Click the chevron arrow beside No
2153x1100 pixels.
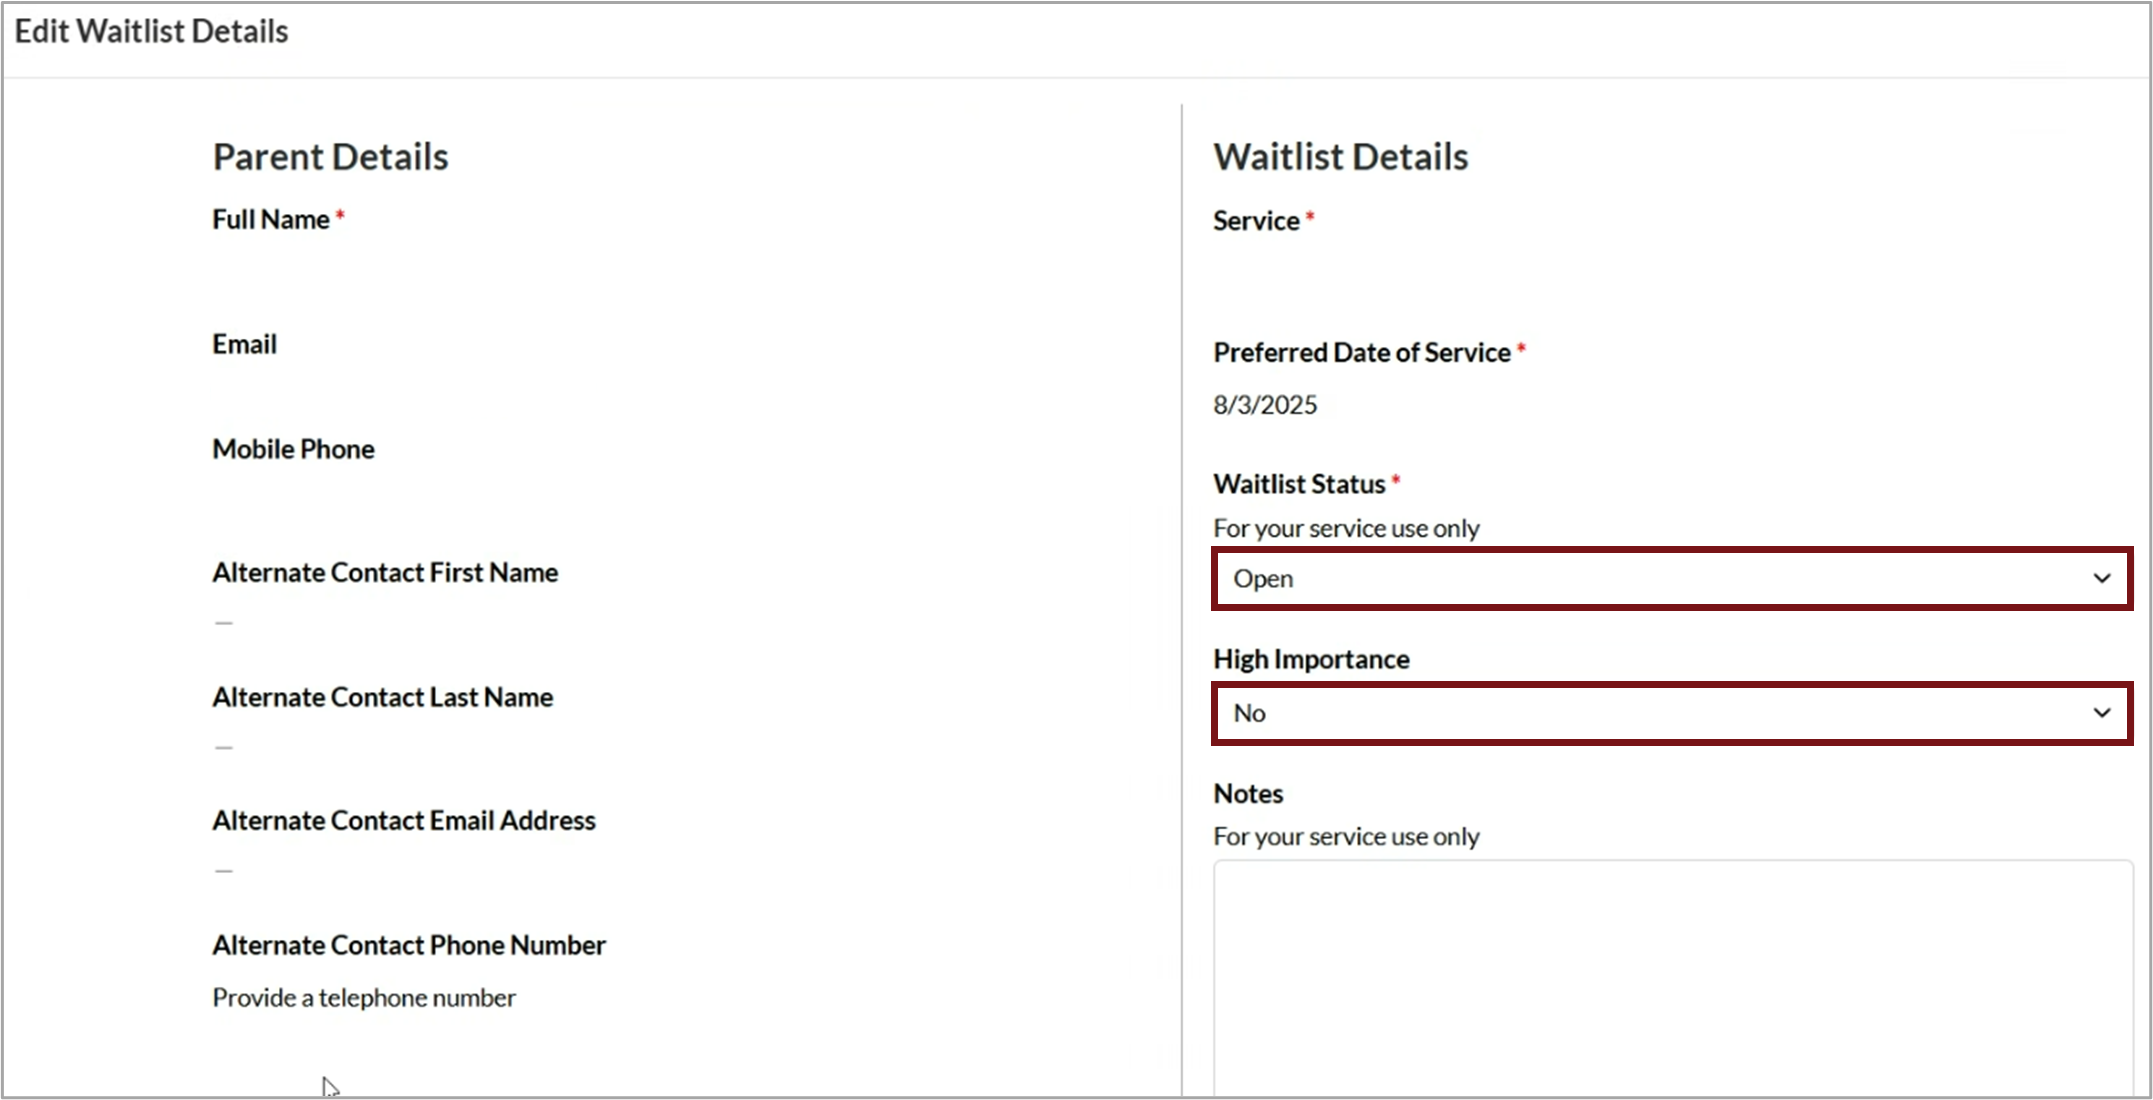coord(2101,713)
